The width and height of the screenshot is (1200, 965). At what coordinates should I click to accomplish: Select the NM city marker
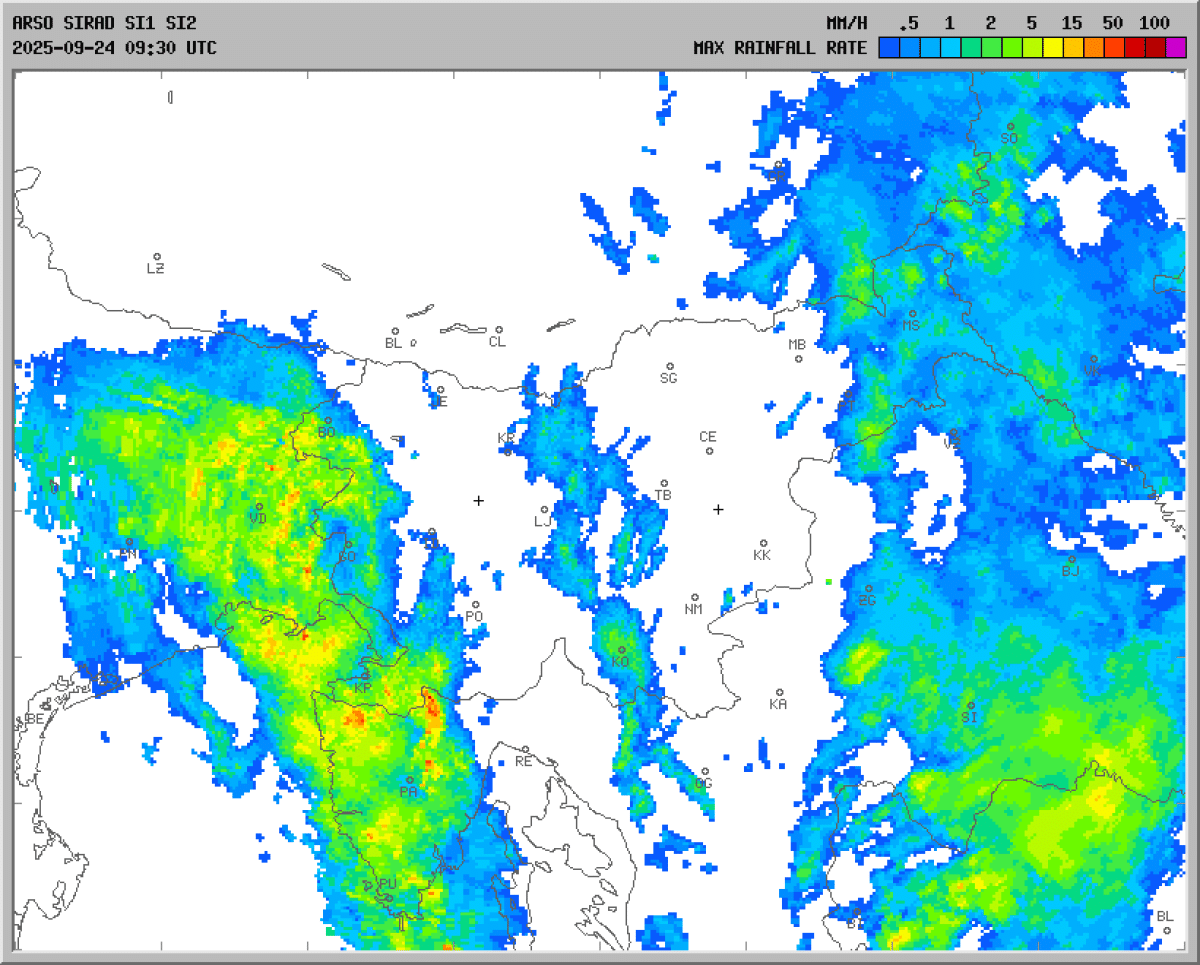click(695, 597)
